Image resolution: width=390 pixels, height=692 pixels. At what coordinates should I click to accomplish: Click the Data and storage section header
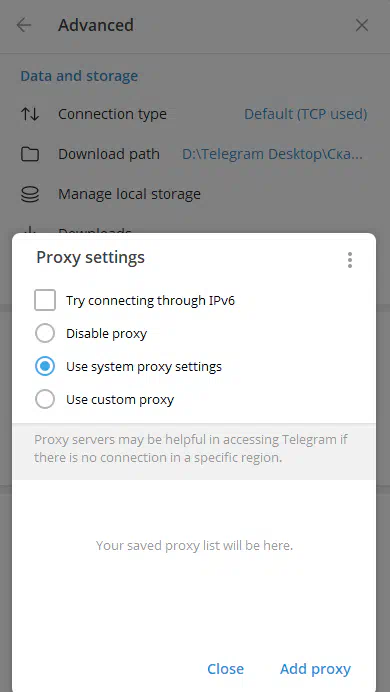tap(79, 76)
